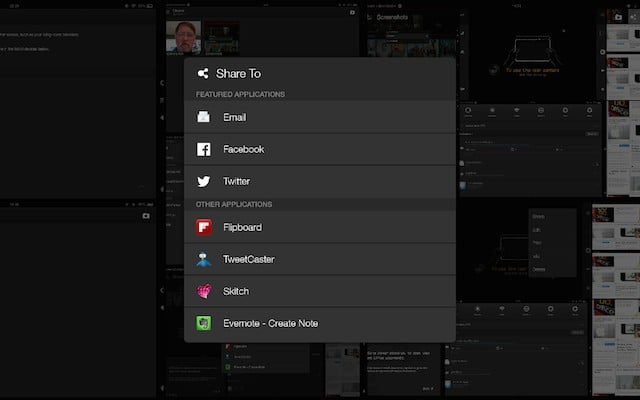This screenshot has height=400, width=640.
Task: Open the 'To use the rear camera' screenshot
Action: (532, 54)
